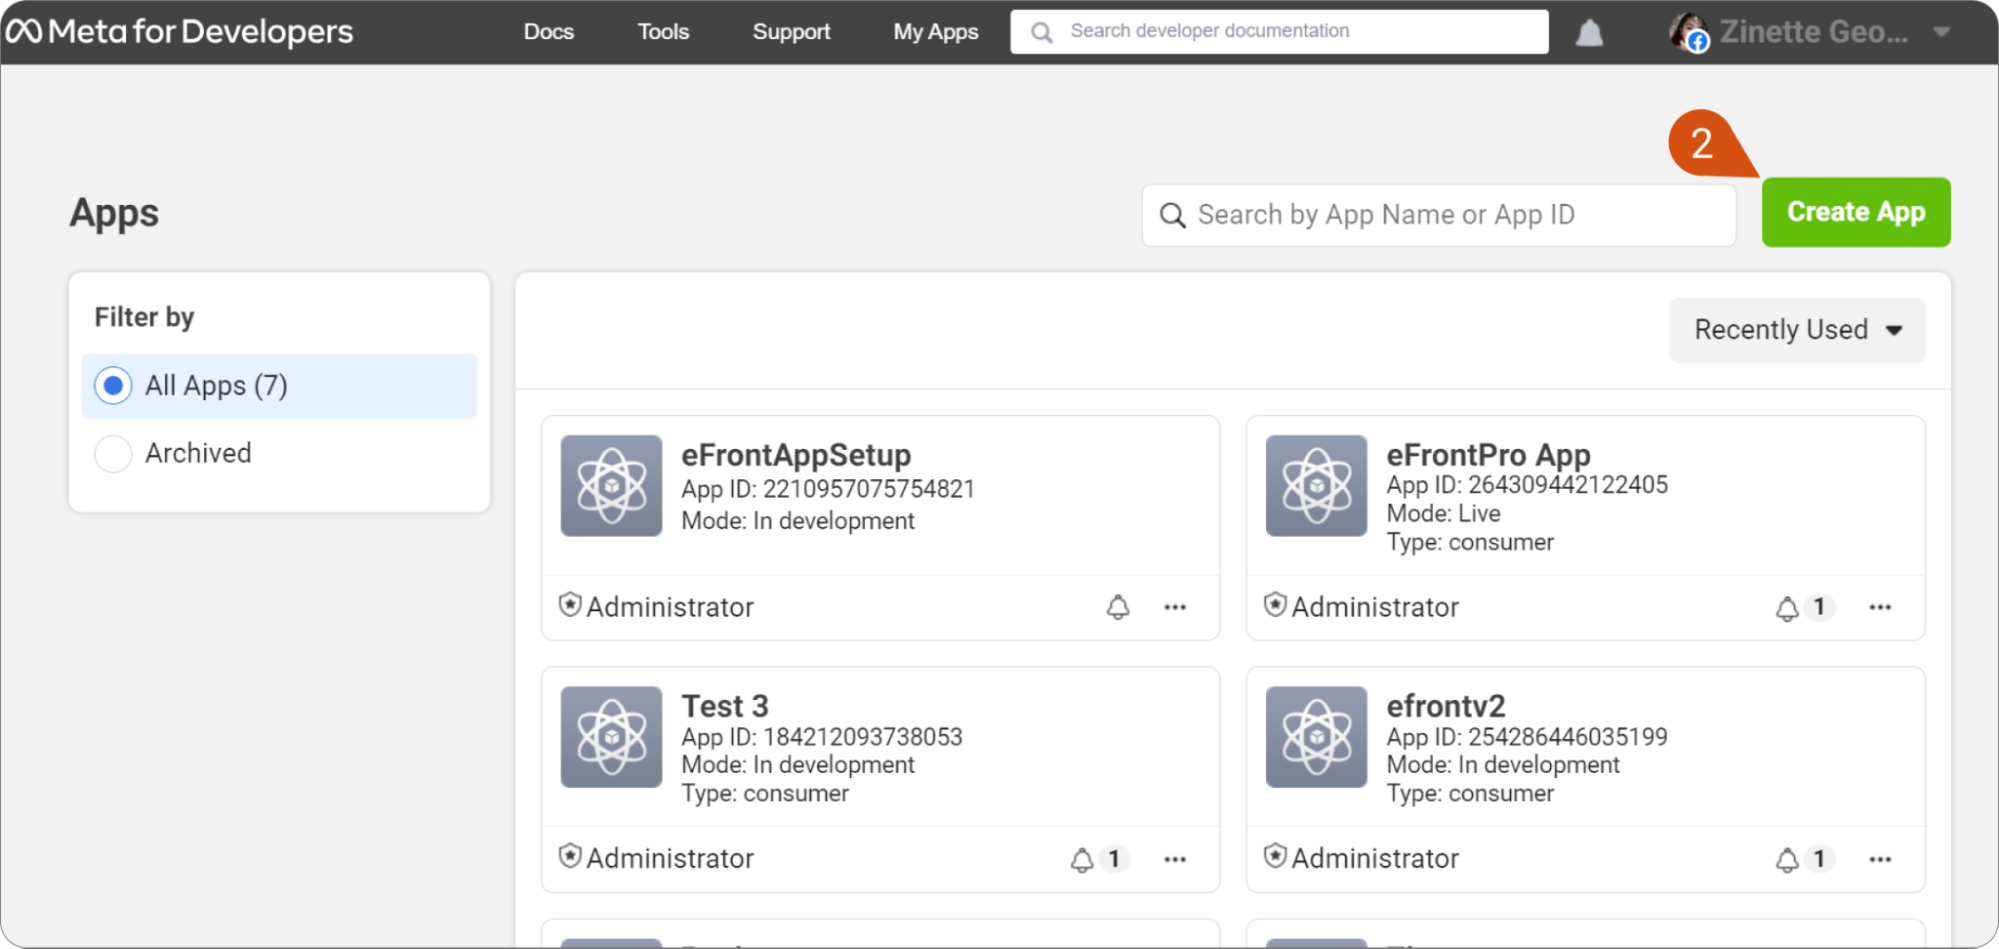This screenshot has height=949, width=1999.
Task: Click notification count 1 on efrontv2
Action: tap(1819, 859)
